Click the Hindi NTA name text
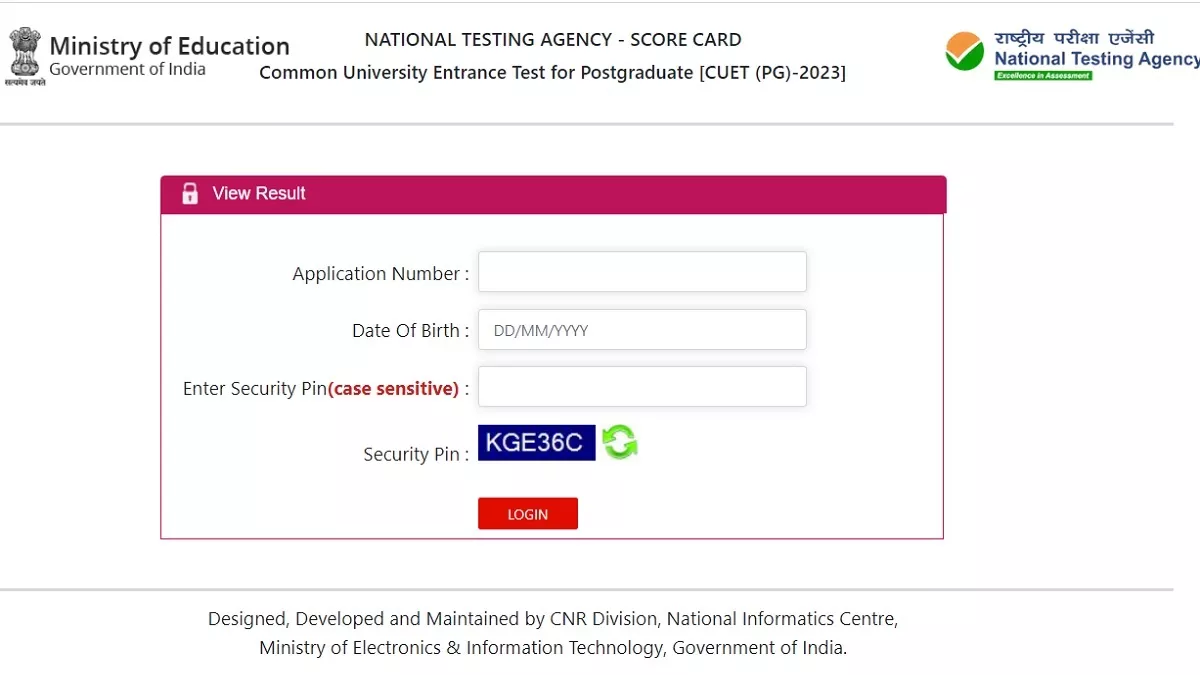Image resolution: width=1200 pixels, height=675 pixels. point(1074,37)
